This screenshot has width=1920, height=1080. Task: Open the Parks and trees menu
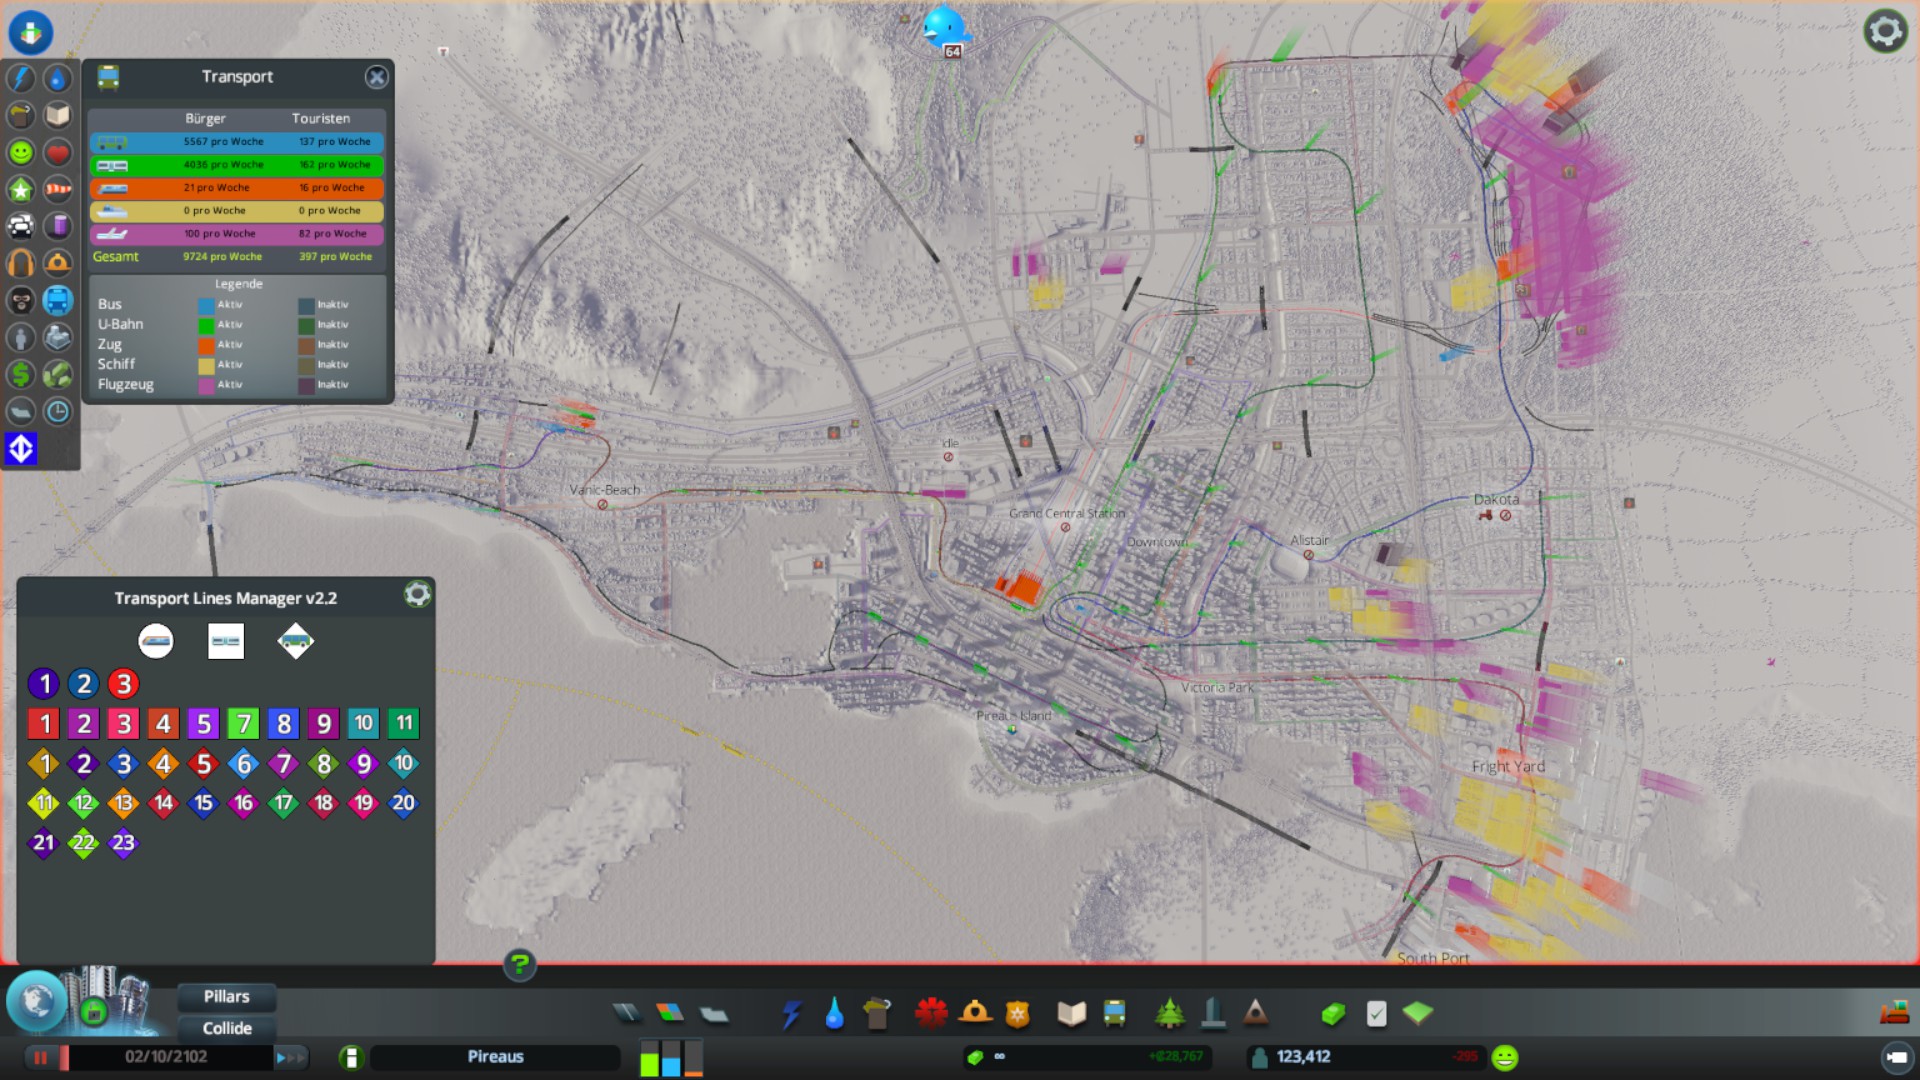click(x=1169, y=1014)
